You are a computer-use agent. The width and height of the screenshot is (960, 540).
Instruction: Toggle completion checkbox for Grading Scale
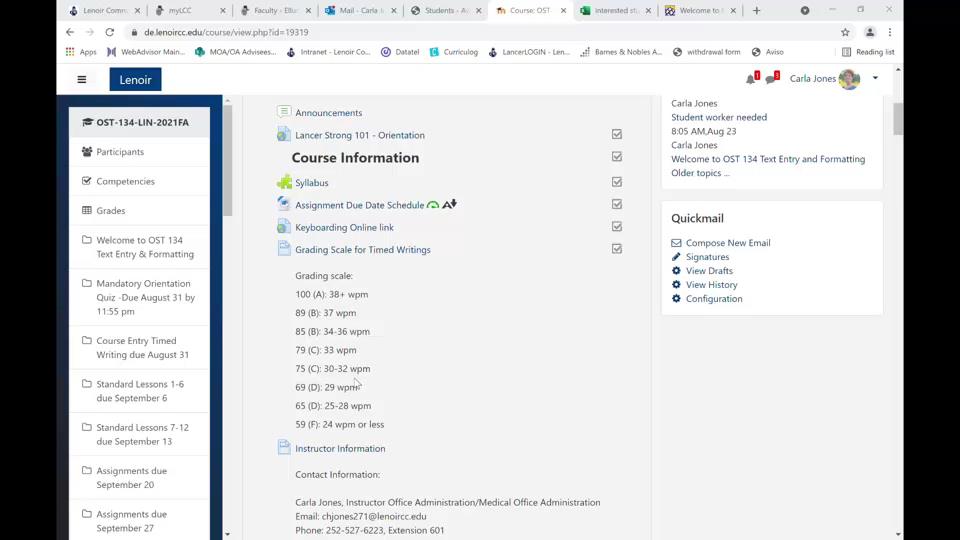point(617,249)
